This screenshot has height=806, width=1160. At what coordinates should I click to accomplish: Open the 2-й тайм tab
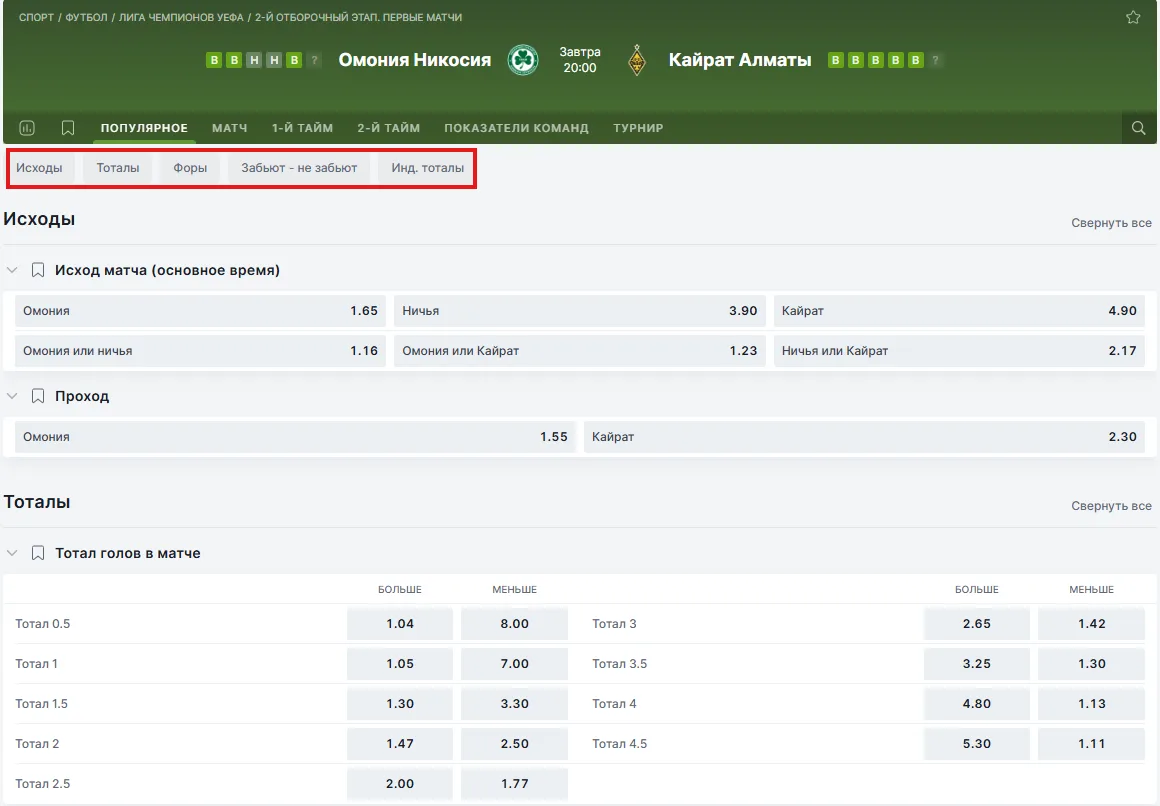388,128
